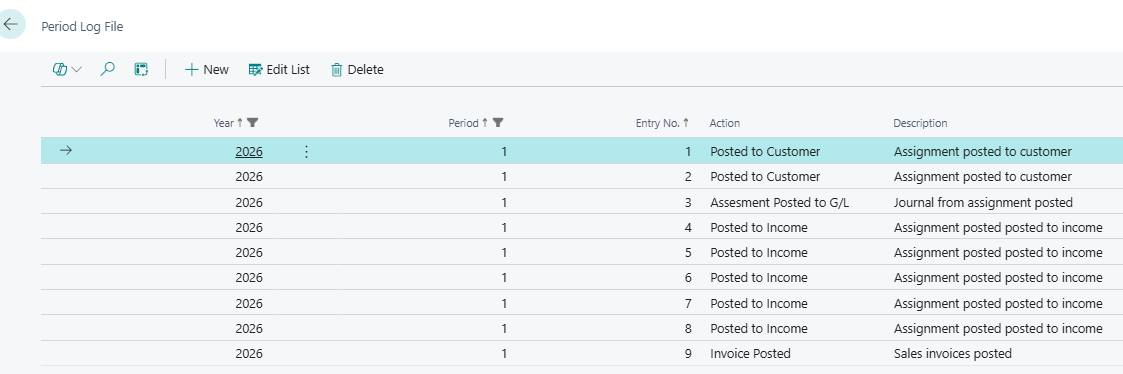
Task: Select 'Posted to Income' in entry 6 row
Action: click(758, 277)
